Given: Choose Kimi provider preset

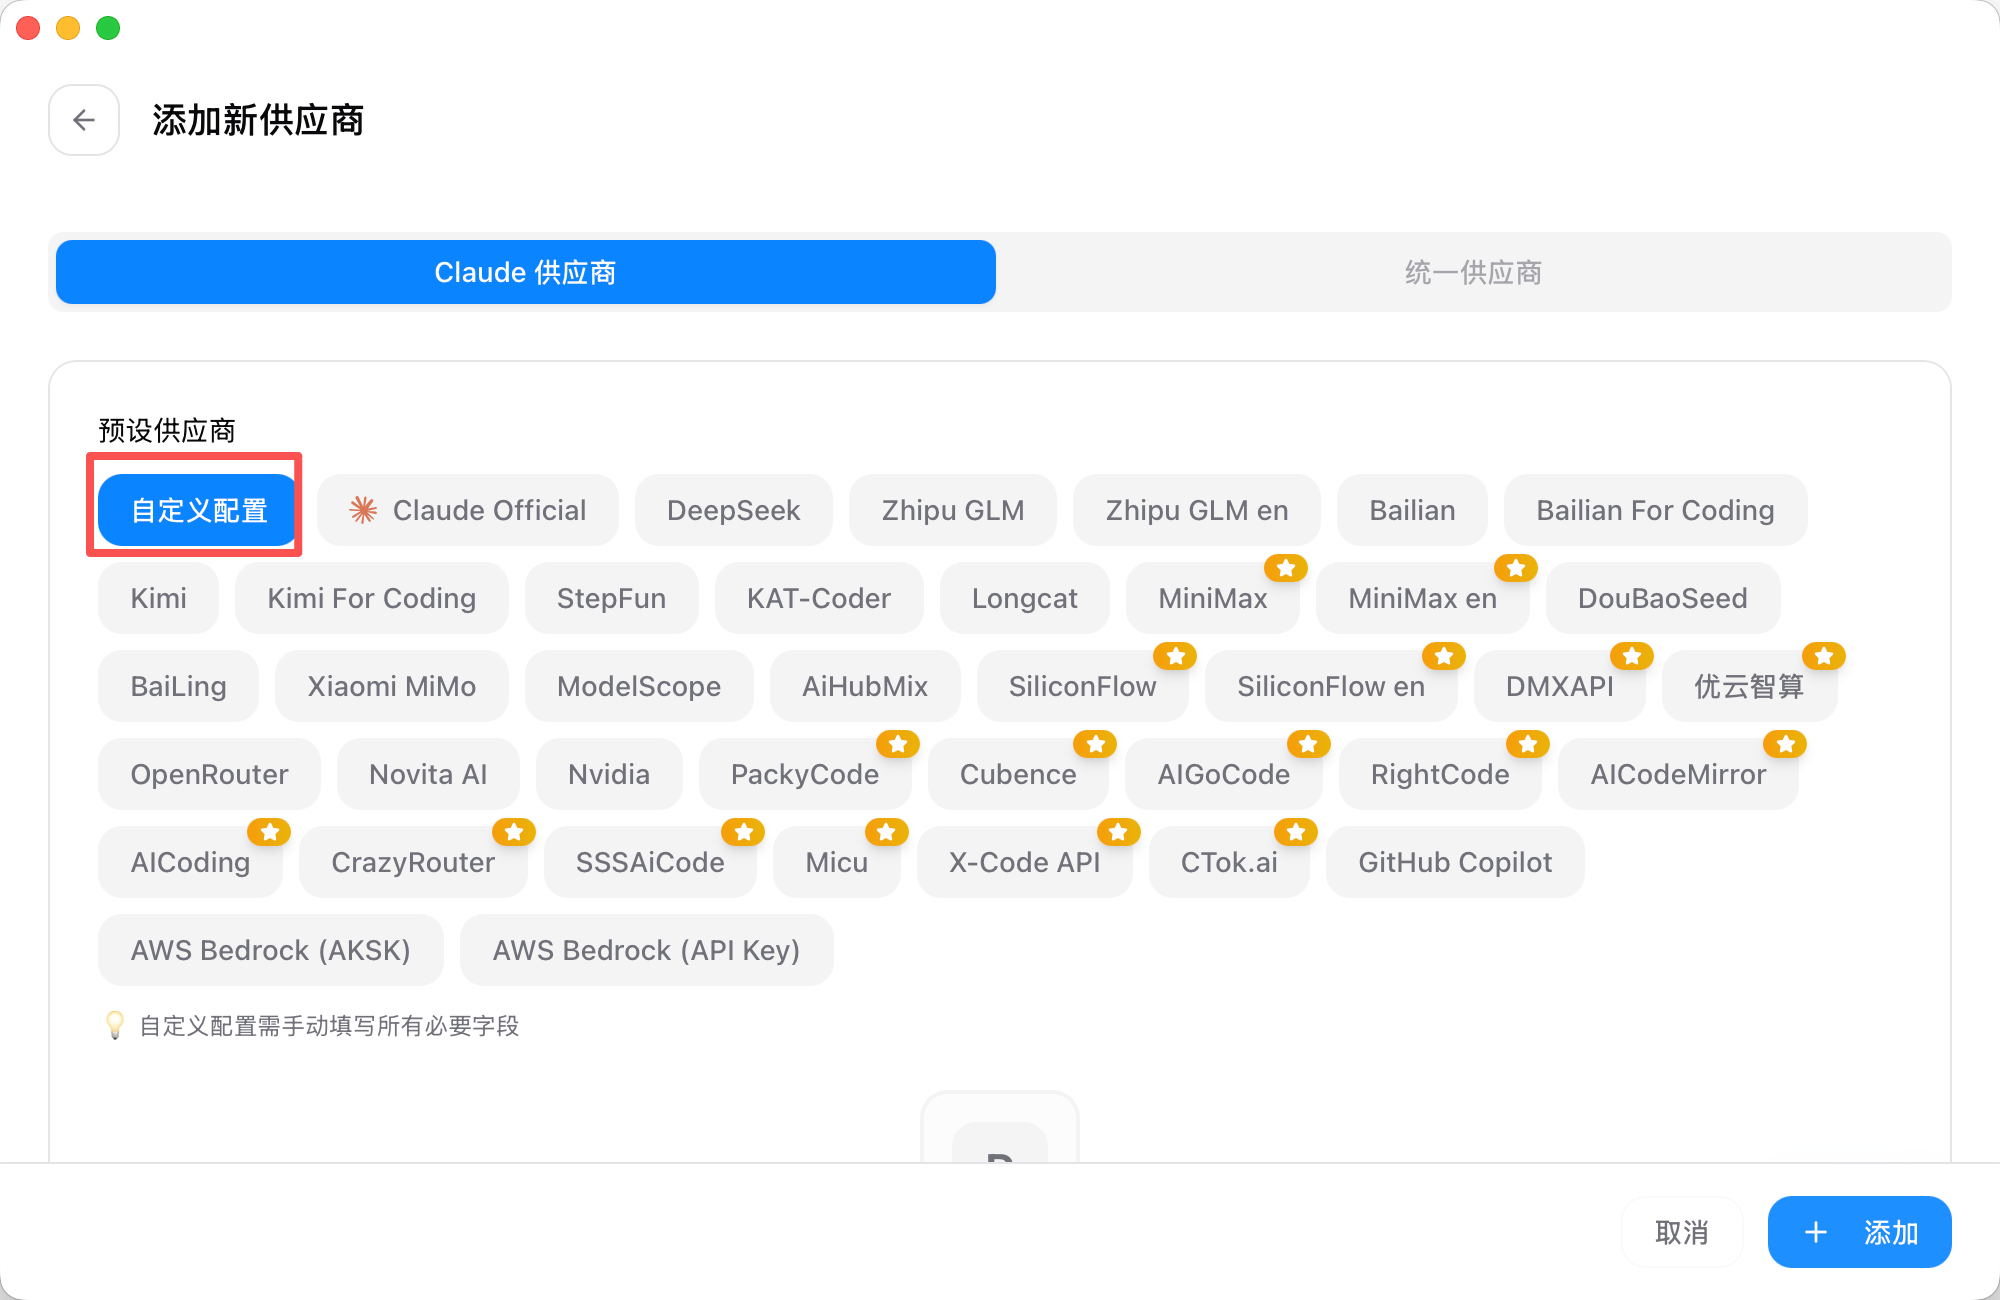Looking at the screenshot, I should (x=159, y=598).
